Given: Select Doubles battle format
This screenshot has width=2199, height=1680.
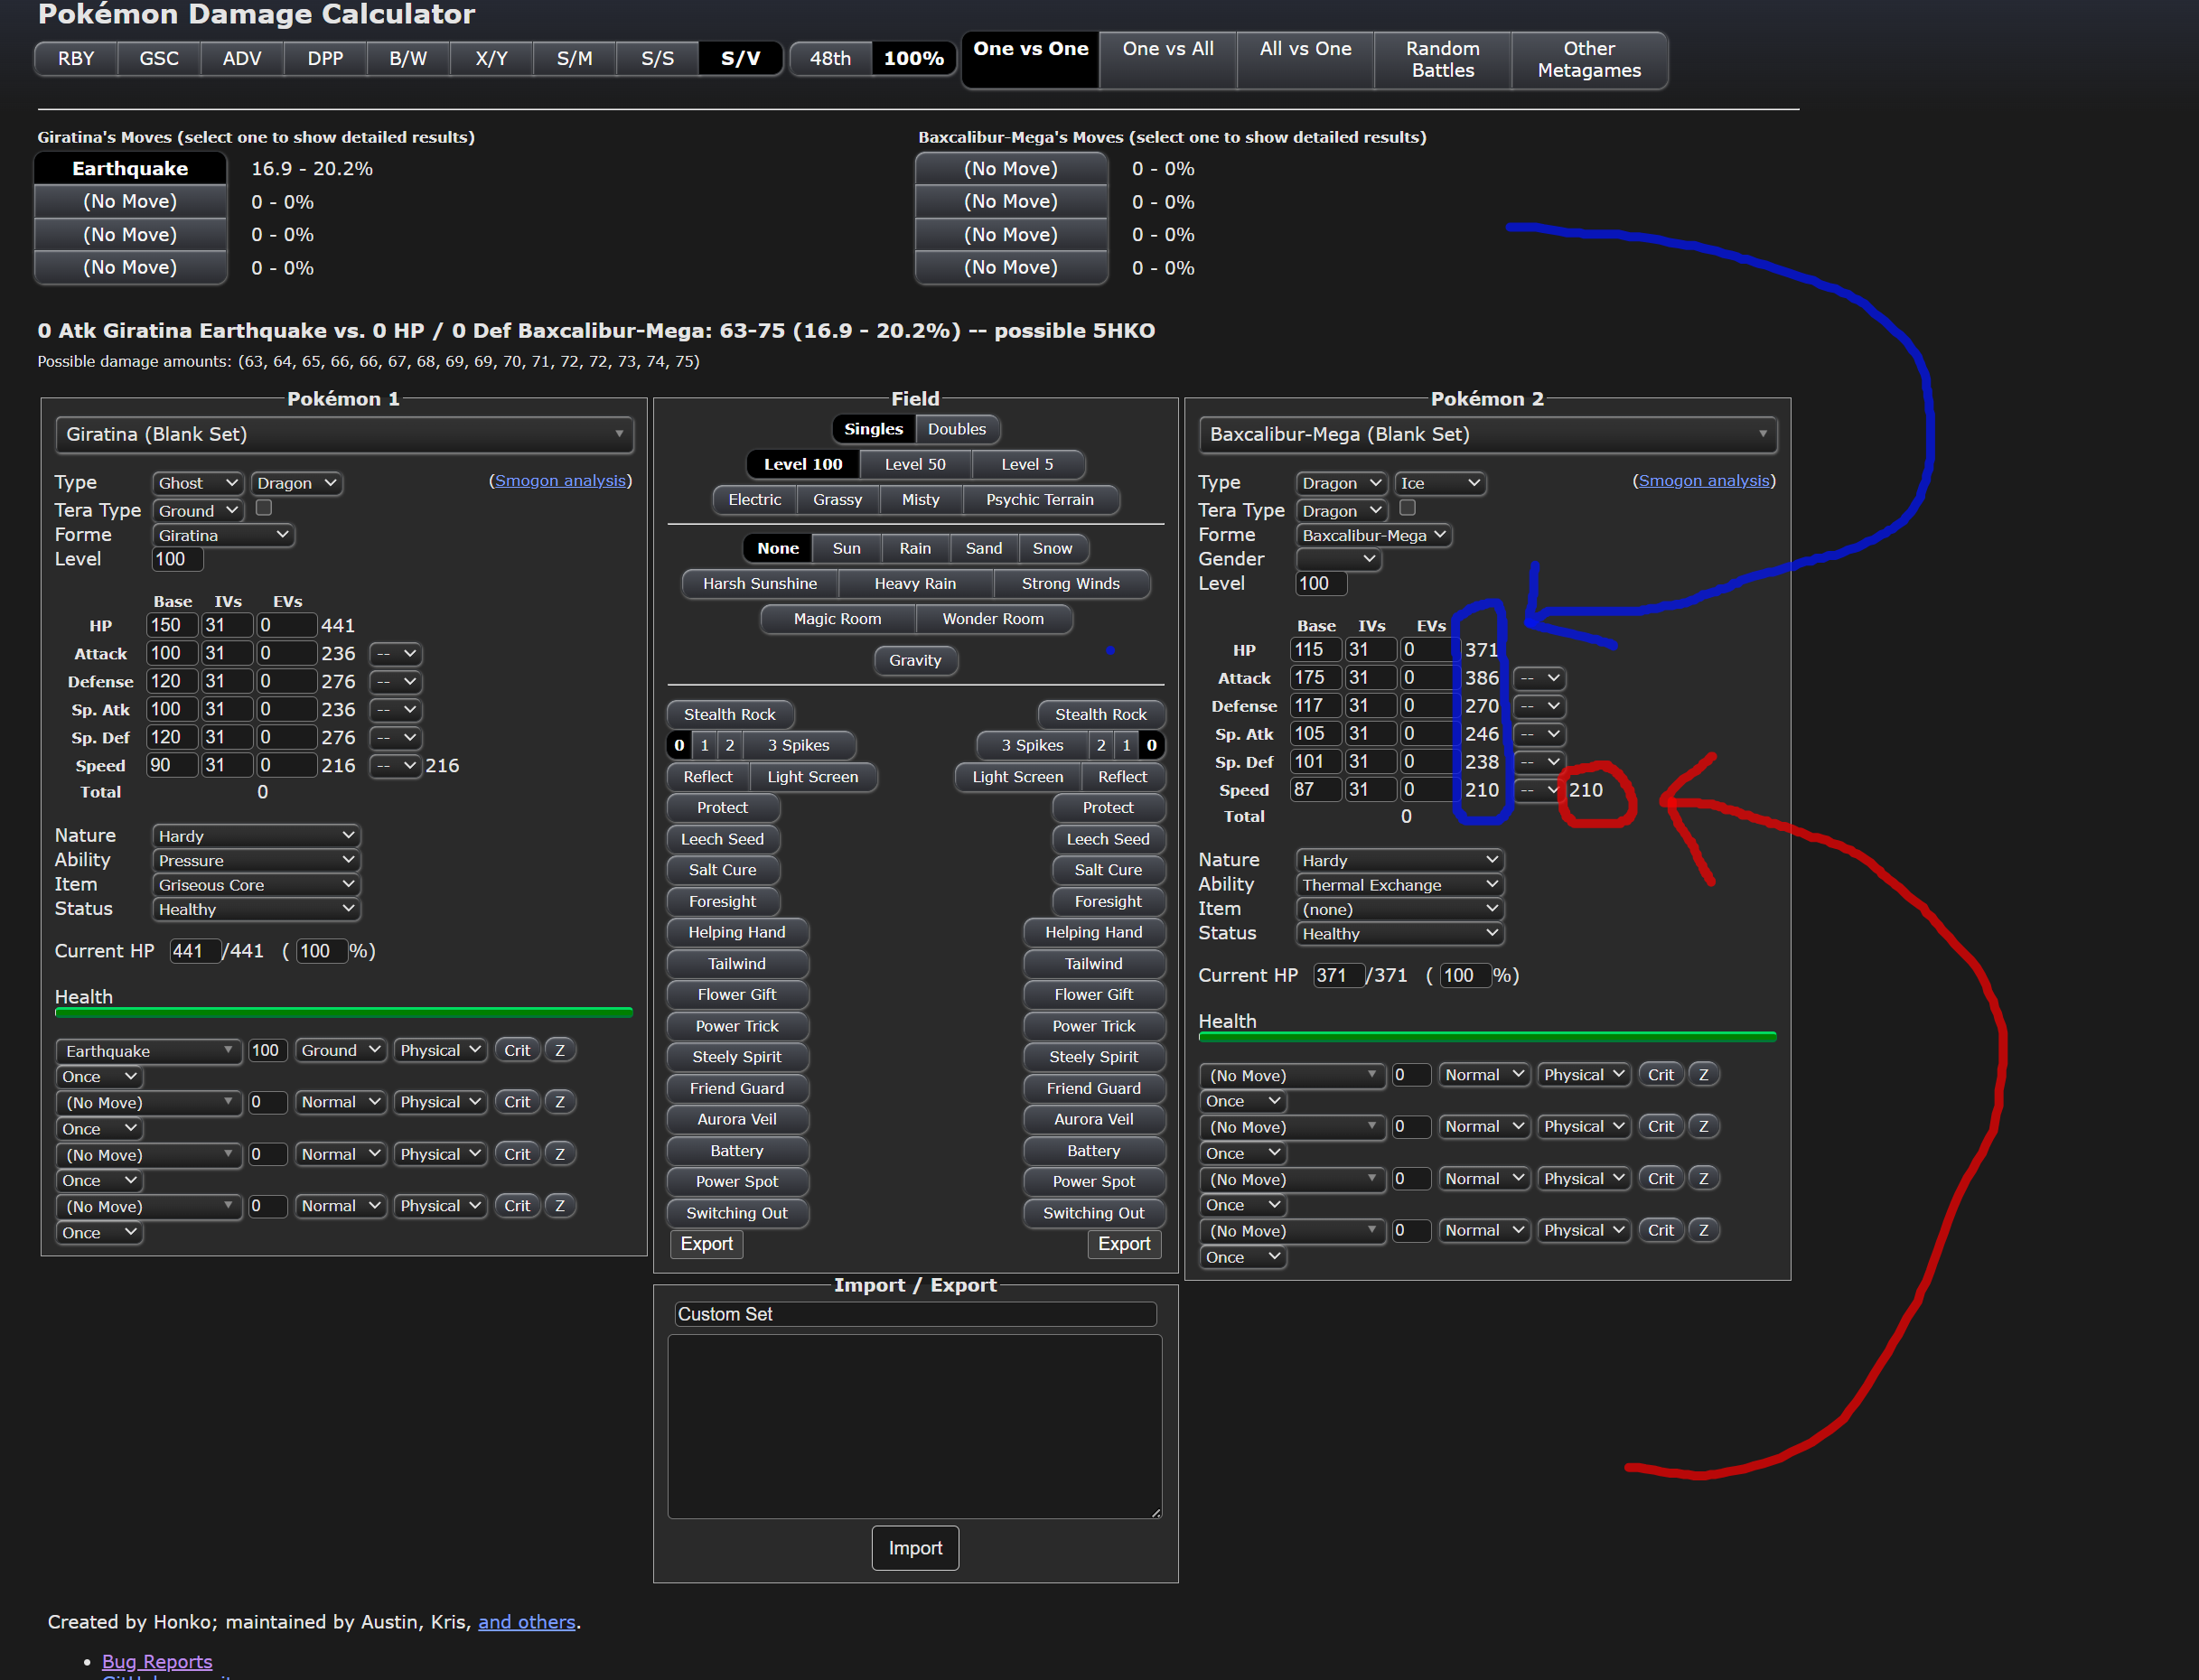Looking at the screenshot, I should click(x=956, y=429).
